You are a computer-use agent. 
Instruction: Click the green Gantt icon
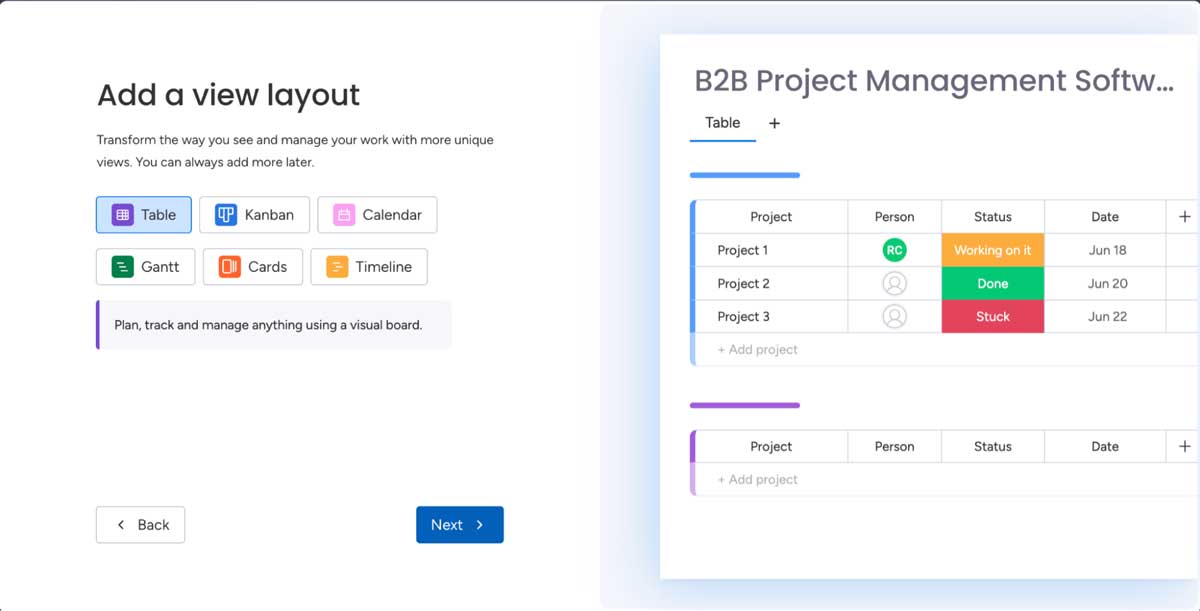coord(122,267)
